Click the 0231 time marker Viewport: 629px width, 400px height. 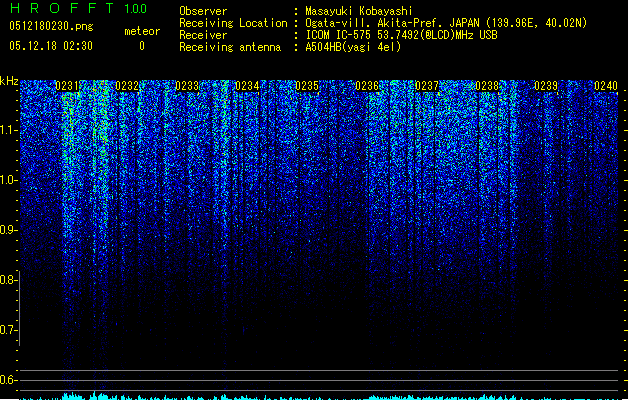[x=67, y=86]
